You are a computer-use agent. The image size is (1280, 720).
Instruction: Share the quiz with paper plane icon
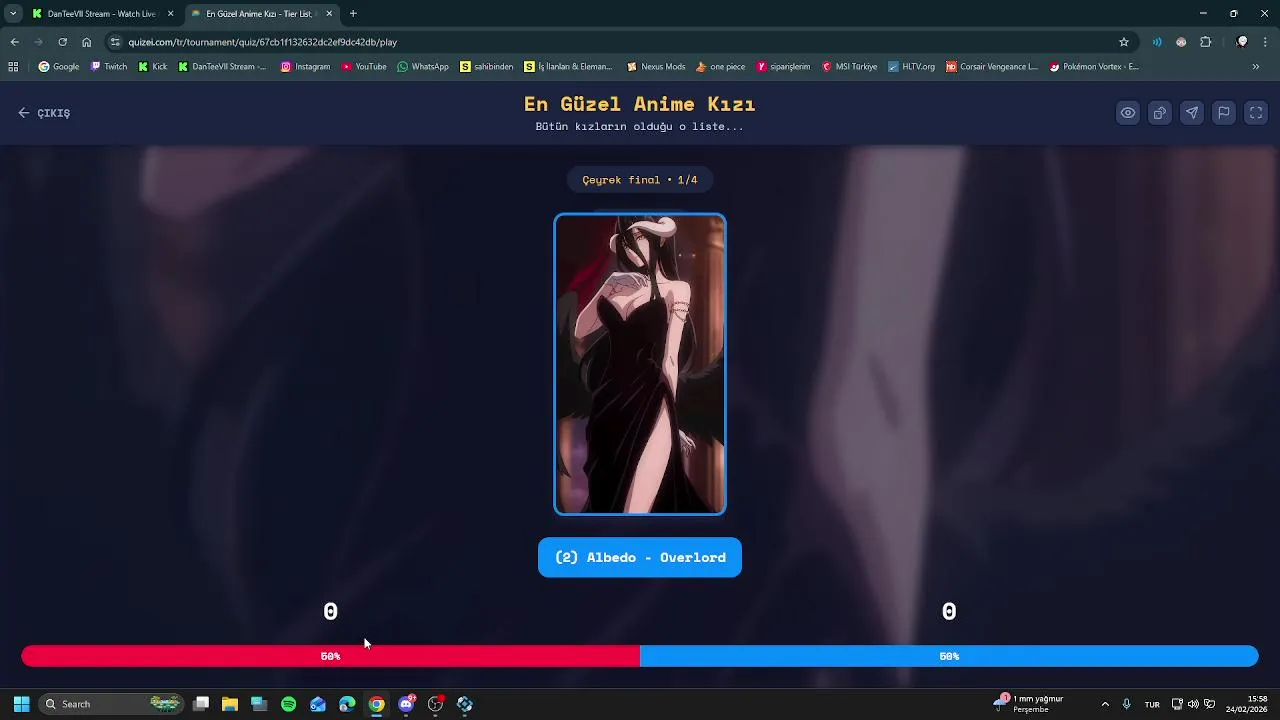click(x=1192, y=113)
